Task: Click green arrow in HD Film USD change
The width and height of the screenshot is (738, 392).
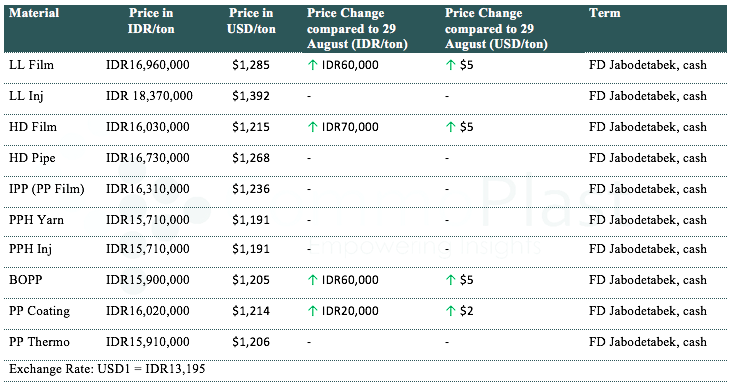Action: [450, 127]
